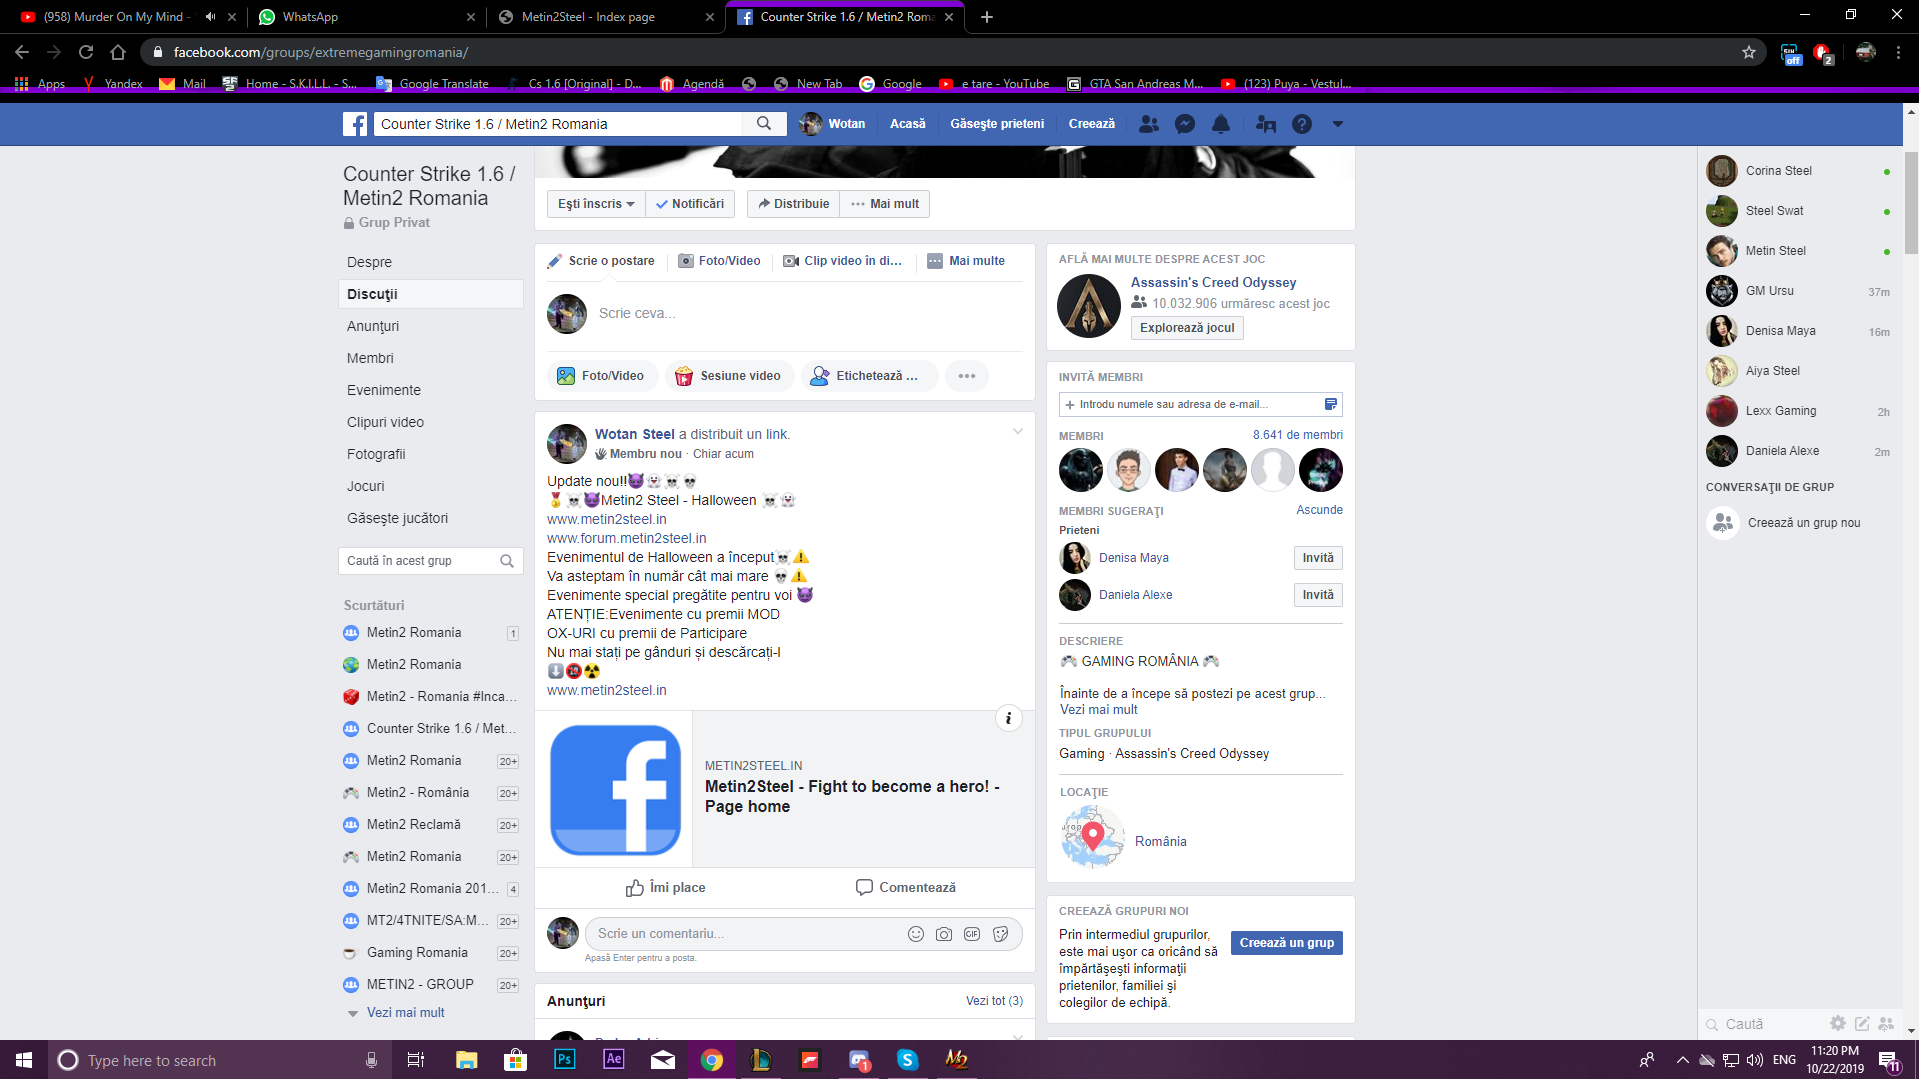Expand shortcuts with Vezi mai mult
Screen dimensions: 1919x1079
(405, 1012)
